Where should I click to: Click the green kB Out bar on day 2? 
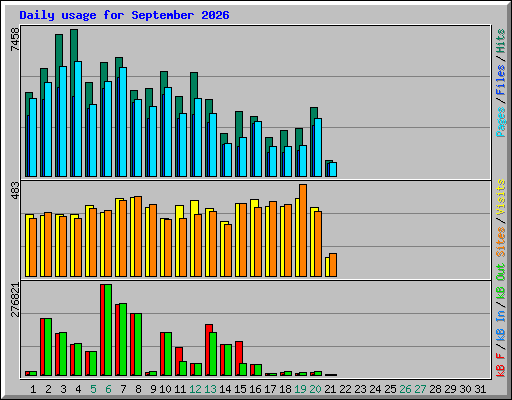click(x=48, y=347)
